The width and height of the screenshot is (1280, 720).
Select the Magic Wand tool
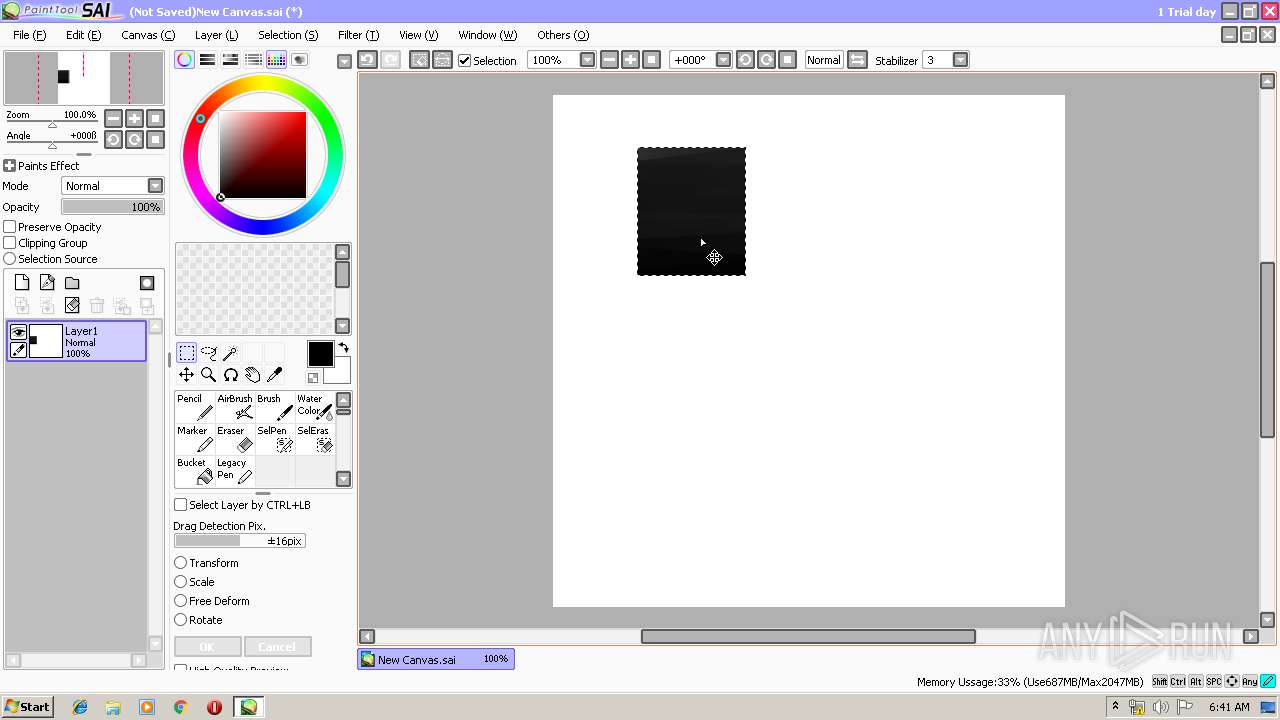[x=231, y=353]
